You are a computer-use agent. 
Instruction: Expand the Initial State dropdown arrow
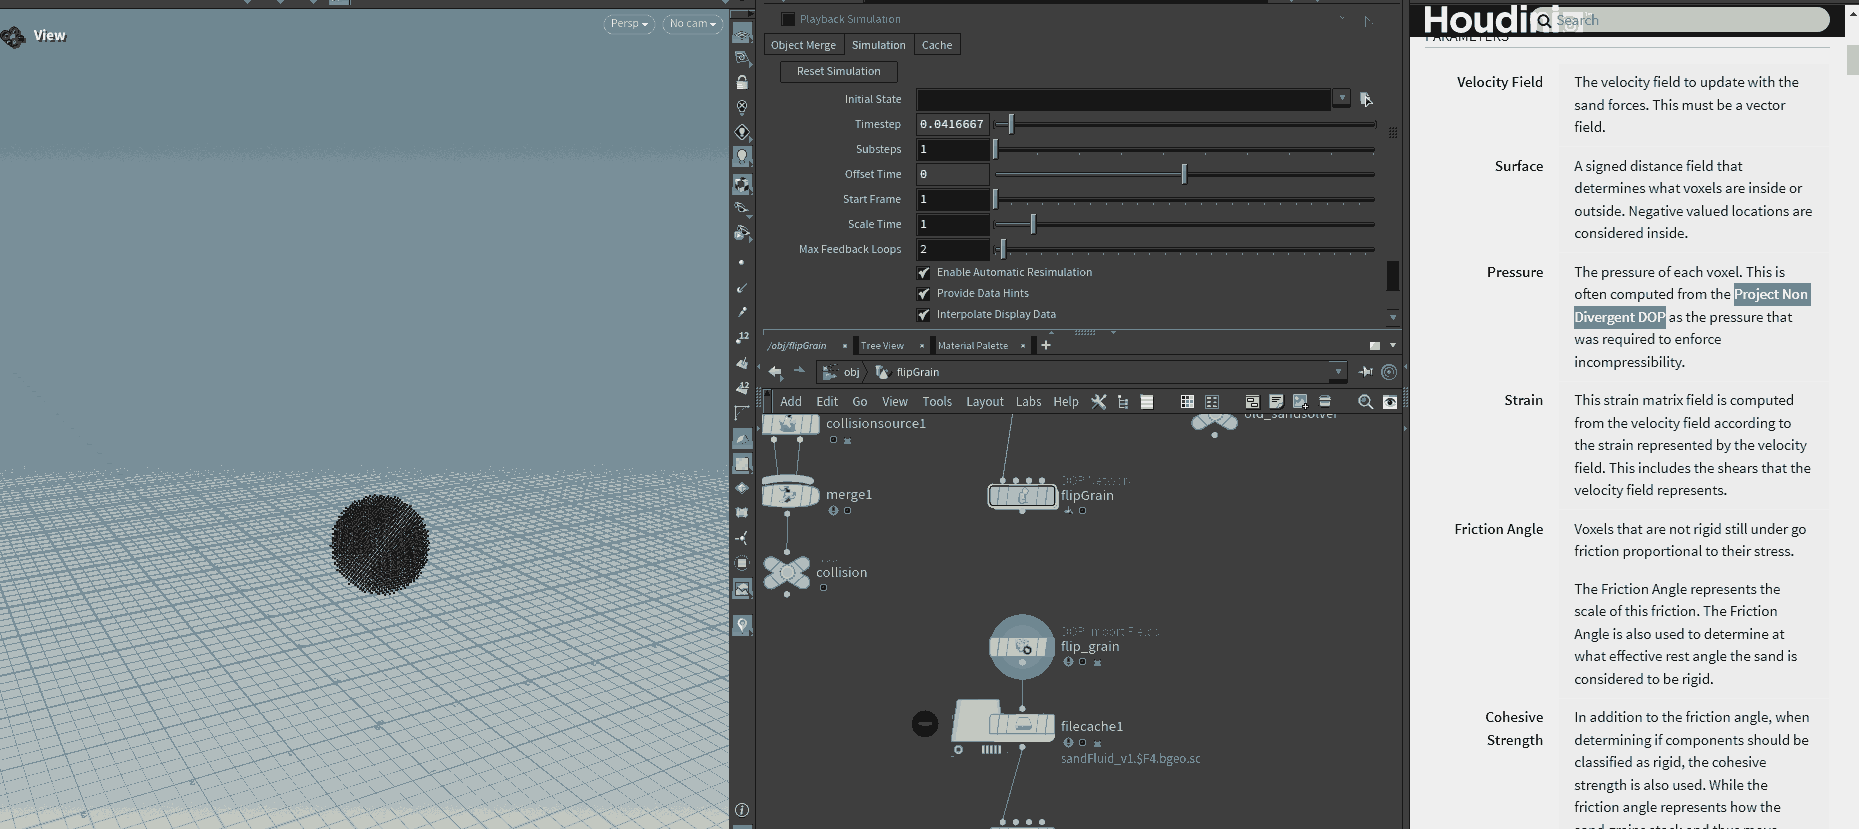pos(1341,98)
